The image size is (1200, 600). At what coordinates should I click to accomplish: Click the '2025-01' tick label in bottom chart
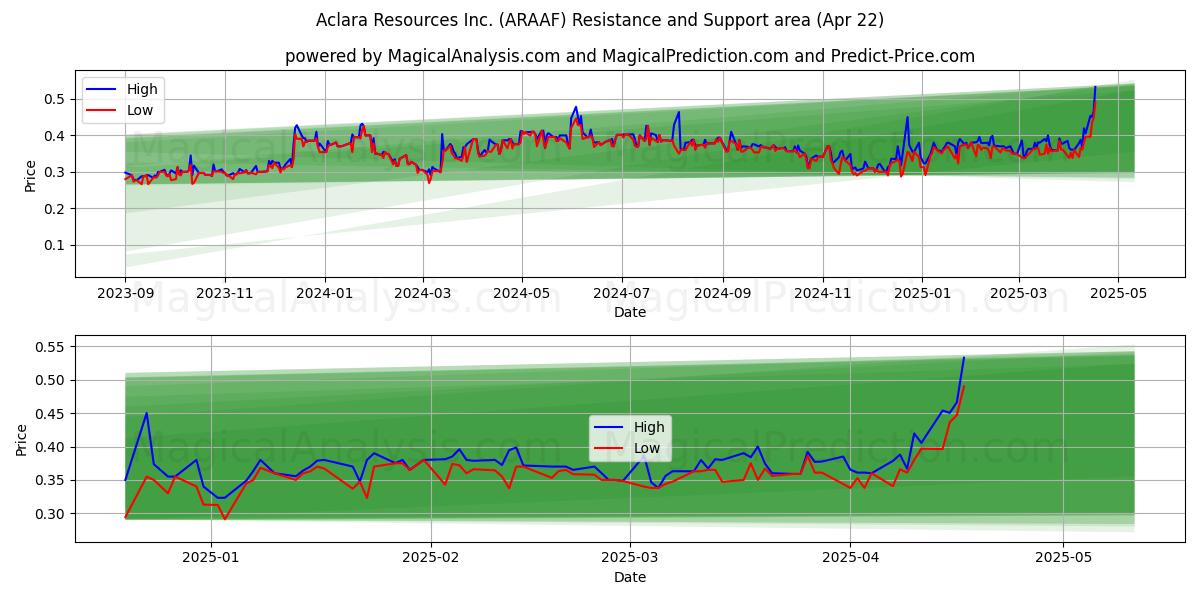[213, 559]
